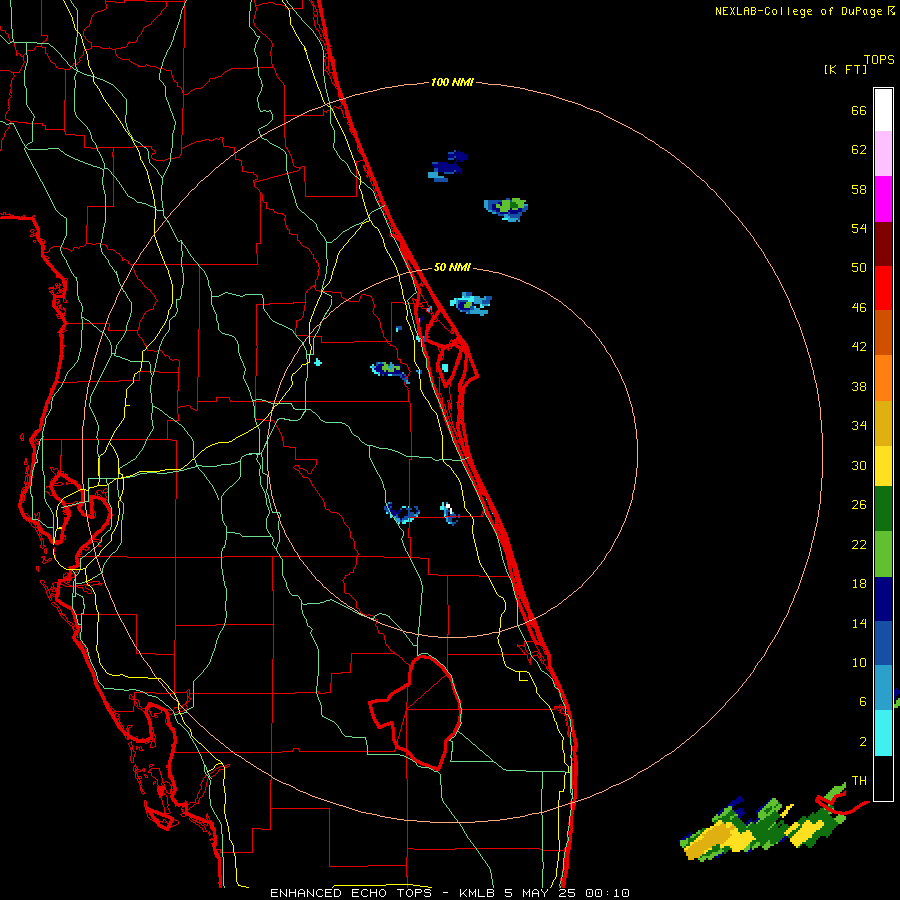Click the legend value 42
The width and height of the screenshot is (900, 900).
click(859, 347)
